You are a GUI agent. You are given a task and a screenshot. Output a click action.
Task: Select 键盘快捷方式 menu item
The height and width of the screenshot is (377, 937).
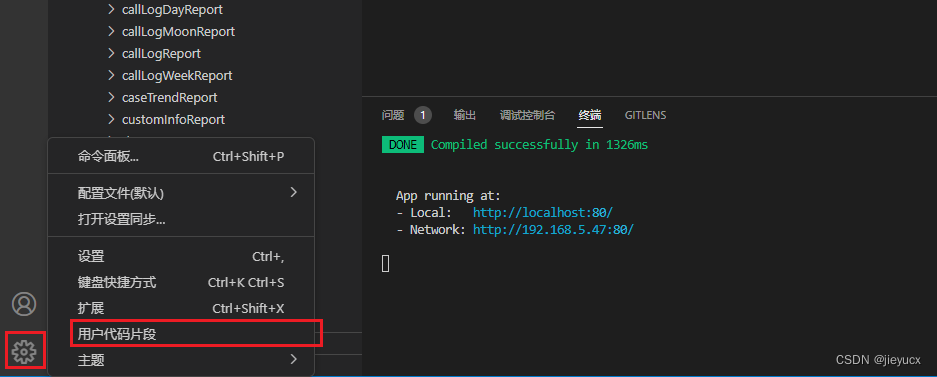click(x=181, y=282)
